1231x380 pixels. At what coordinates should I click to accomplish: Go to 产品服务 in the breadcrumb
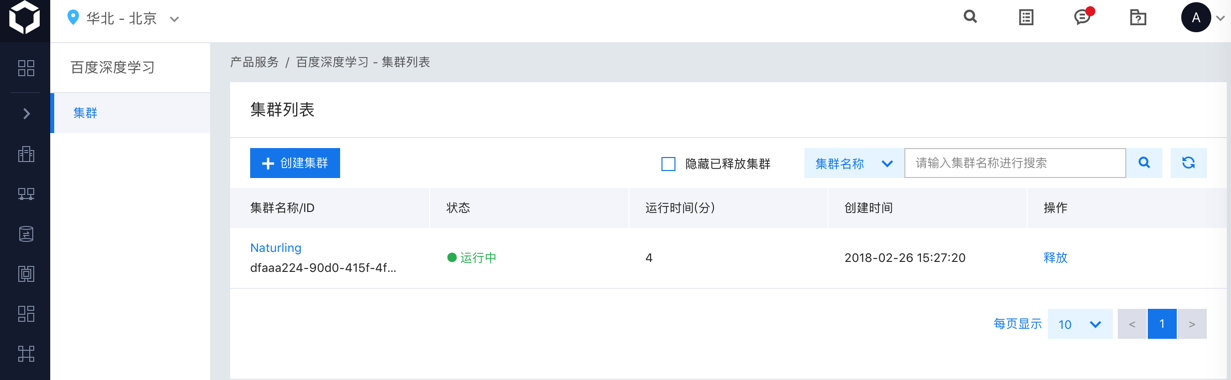tap(254, 62)
